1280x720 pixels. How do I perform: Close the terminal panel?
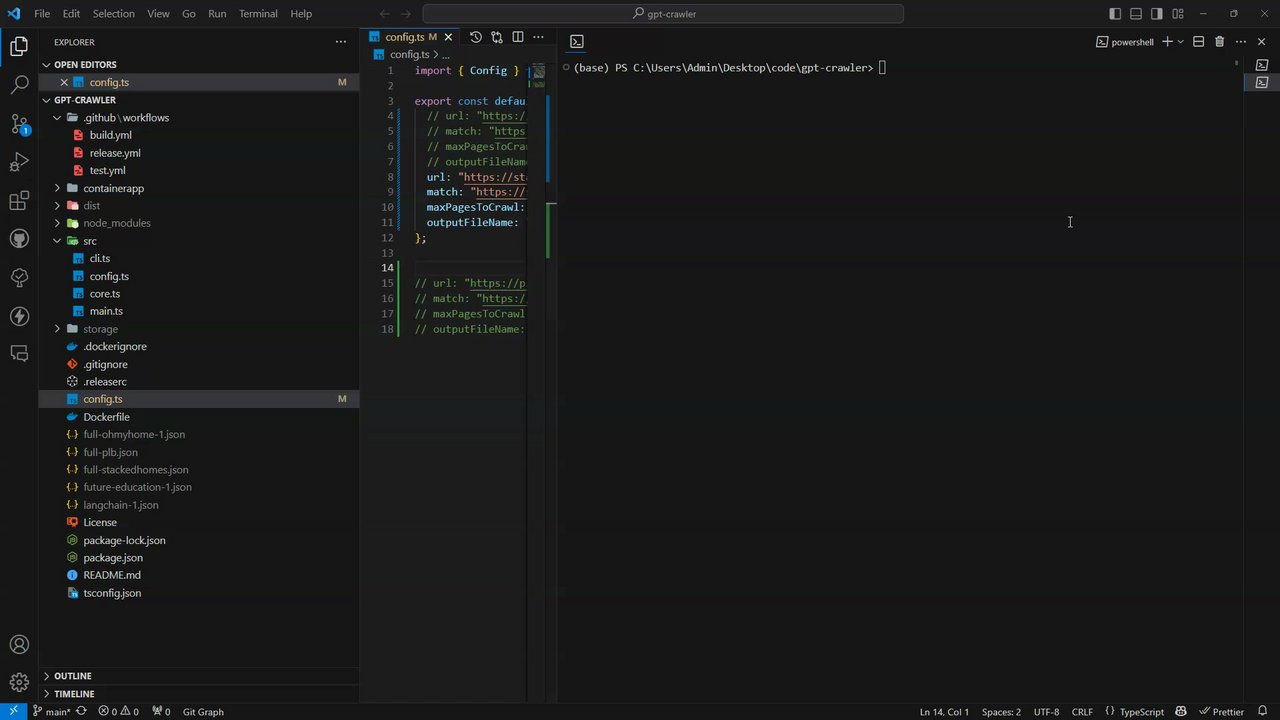(x=1262, y=42)
